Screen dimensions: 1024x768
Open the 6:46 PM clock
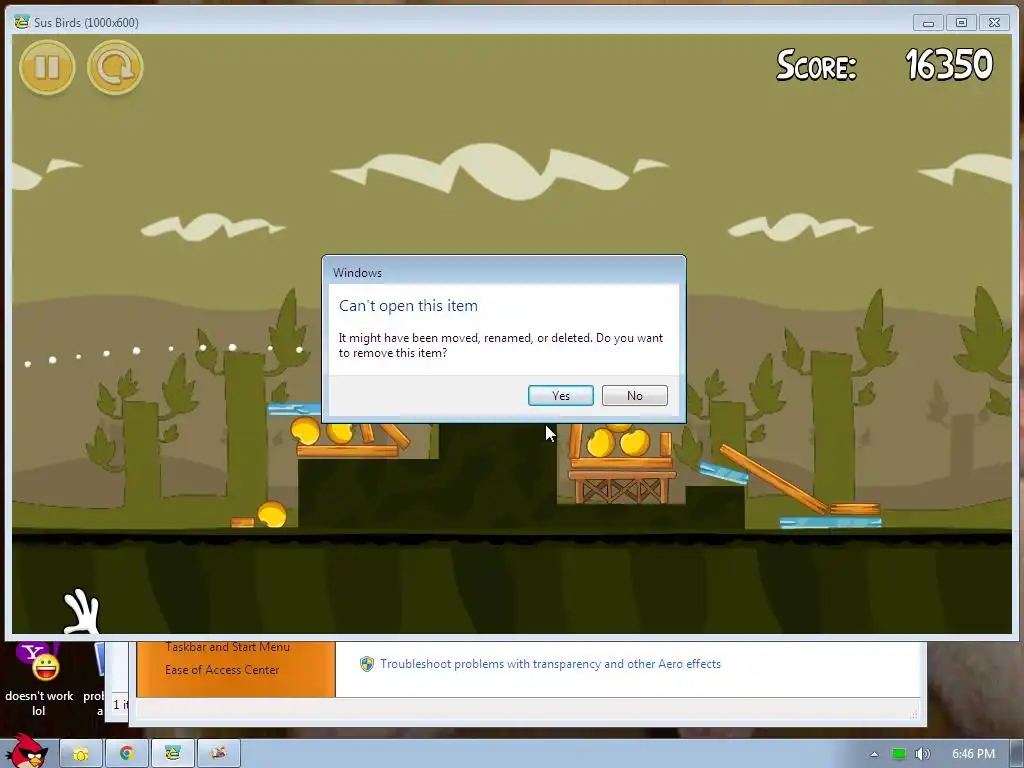point(973,754)
